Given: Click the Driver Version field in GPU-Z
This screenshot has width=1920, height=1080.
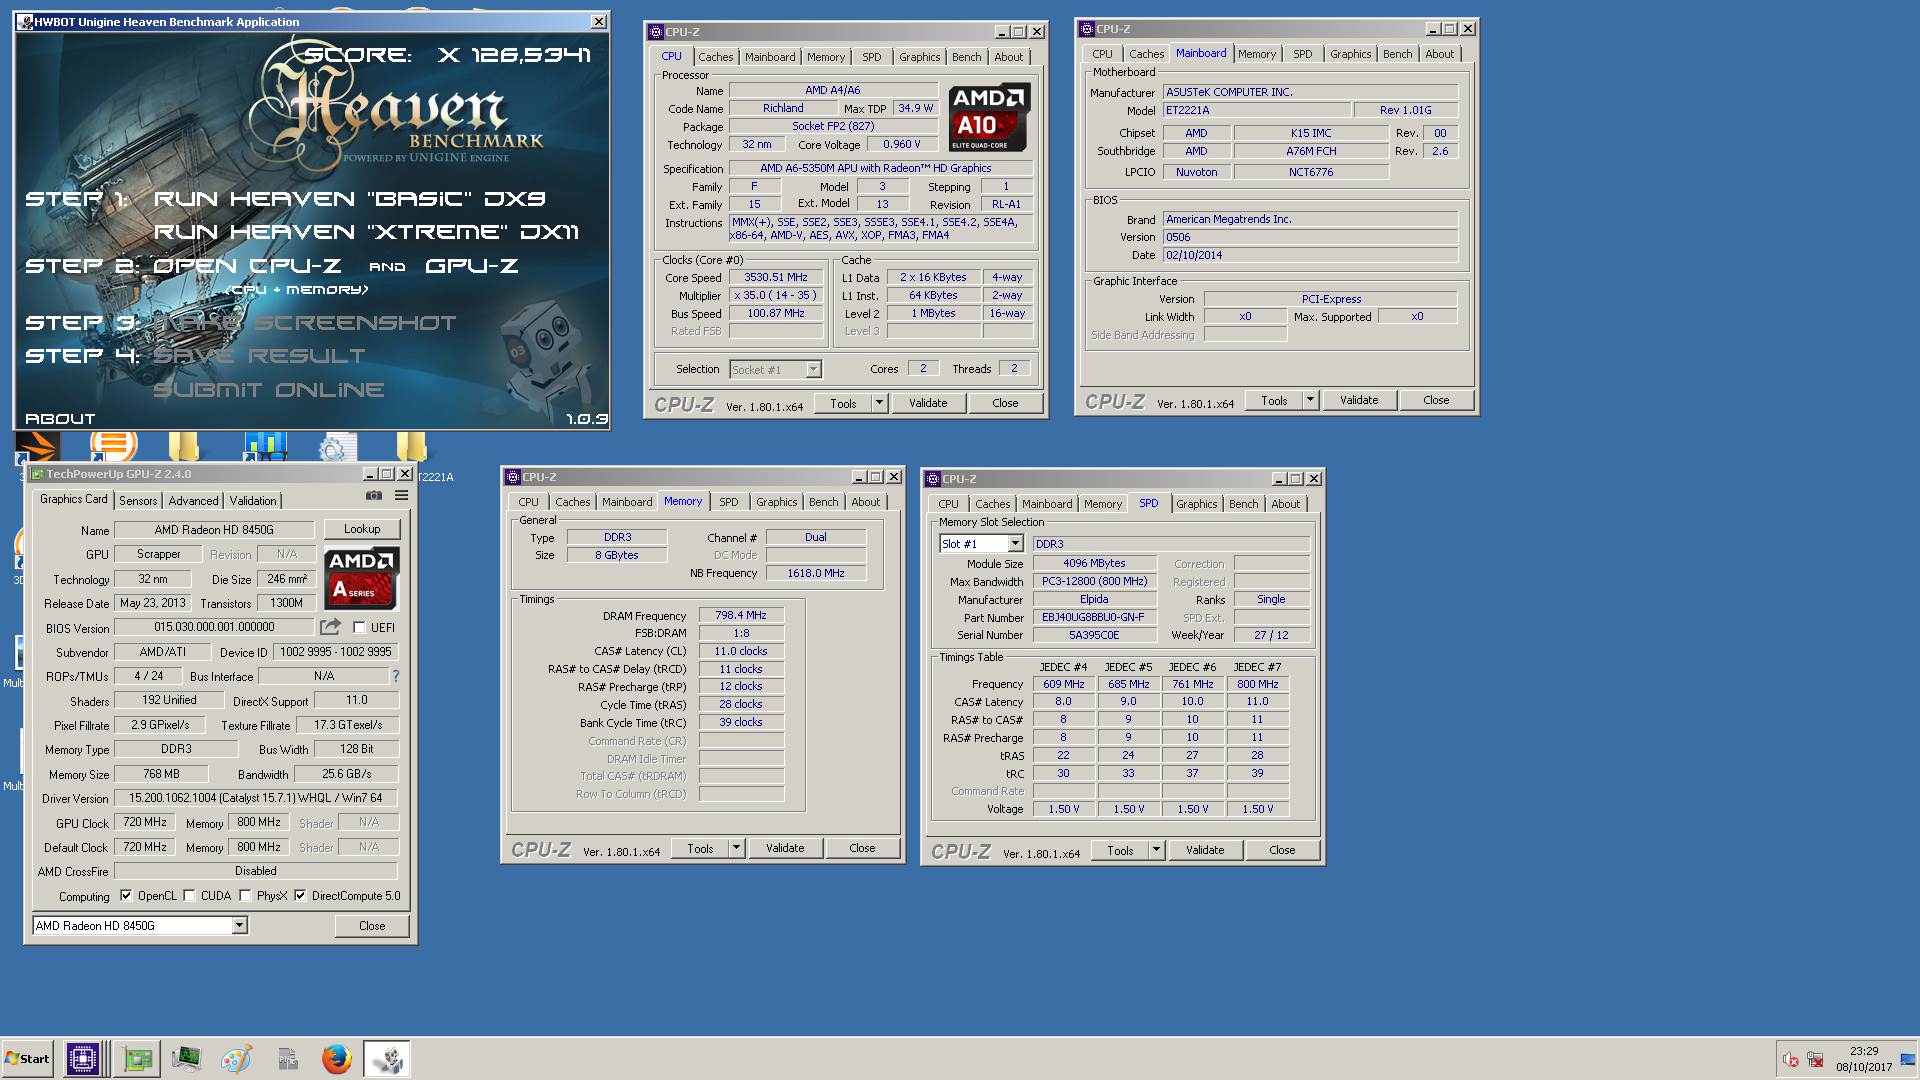Looking at the screenshot, I should 256,798.
